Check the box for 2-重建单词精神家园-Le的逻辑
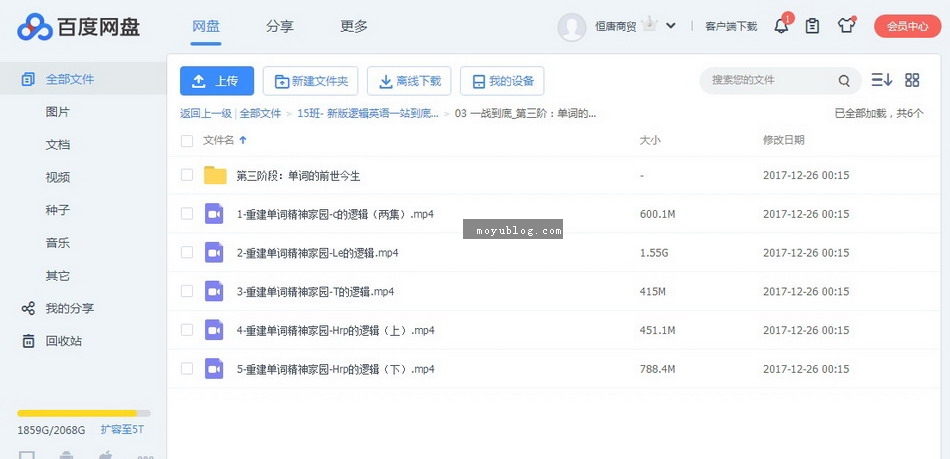 click(x=187, y=253)
